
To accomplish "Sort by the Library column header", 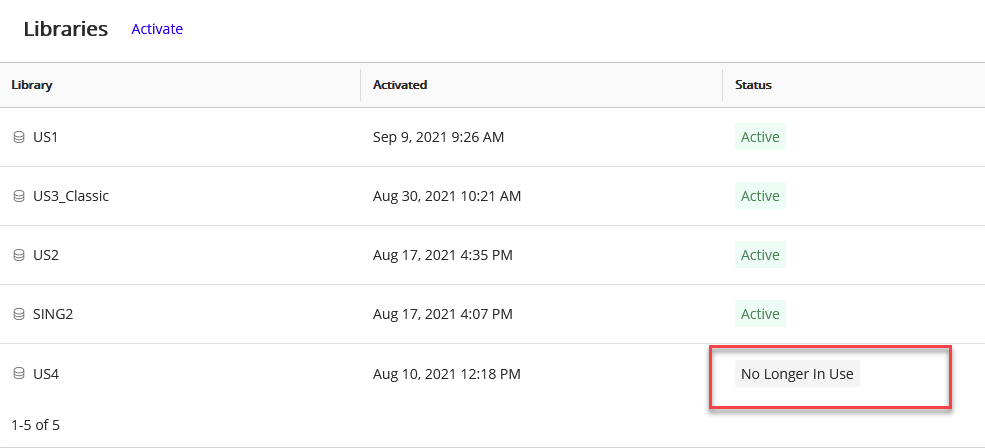I will click(x=32, y=85).
